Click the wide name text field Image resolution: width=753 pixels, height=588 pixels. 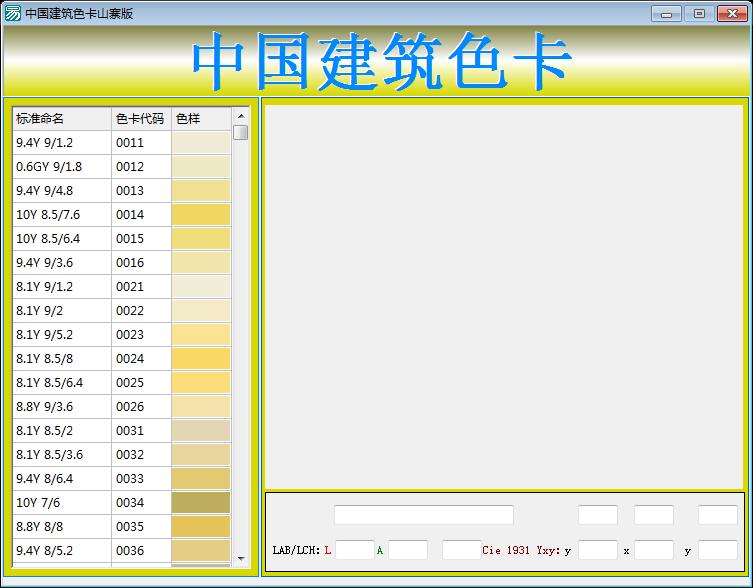pos(424,515)
